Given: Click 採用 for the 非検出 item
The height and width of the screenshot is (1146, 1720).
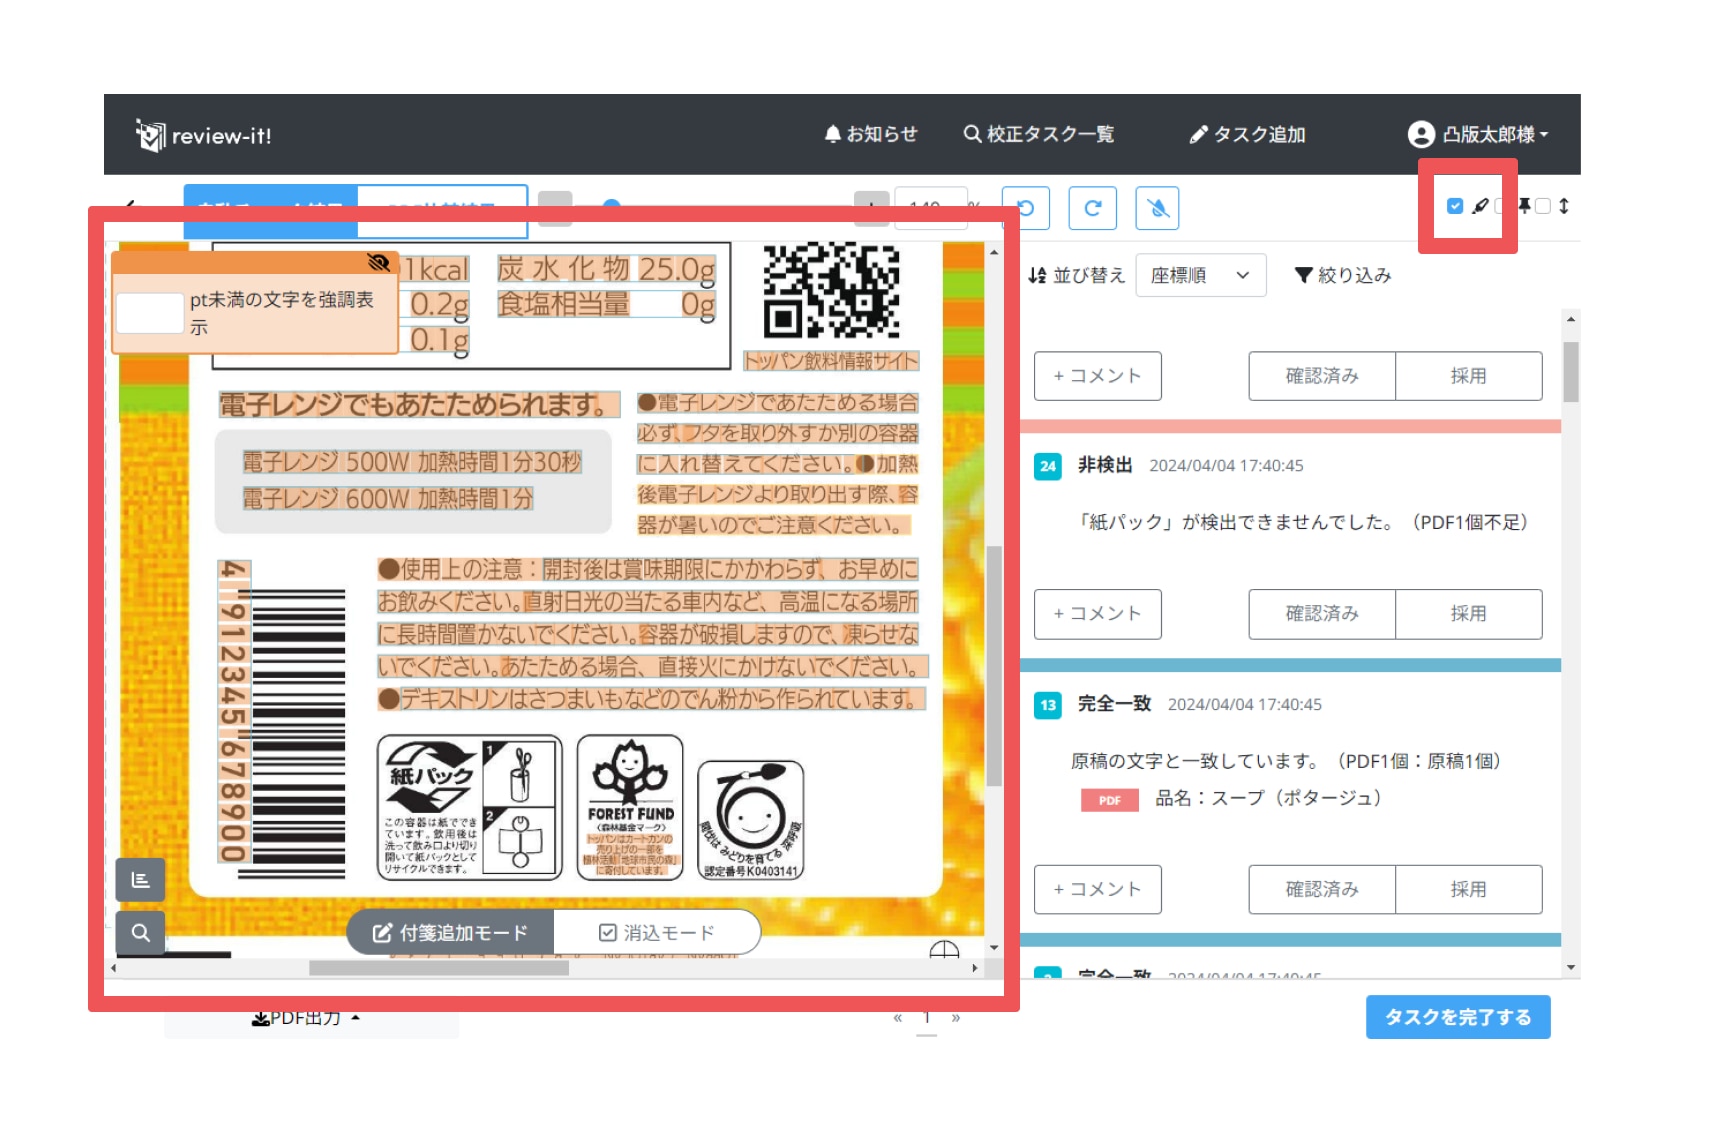Looking at the screenshot, I should [1469, 614].
